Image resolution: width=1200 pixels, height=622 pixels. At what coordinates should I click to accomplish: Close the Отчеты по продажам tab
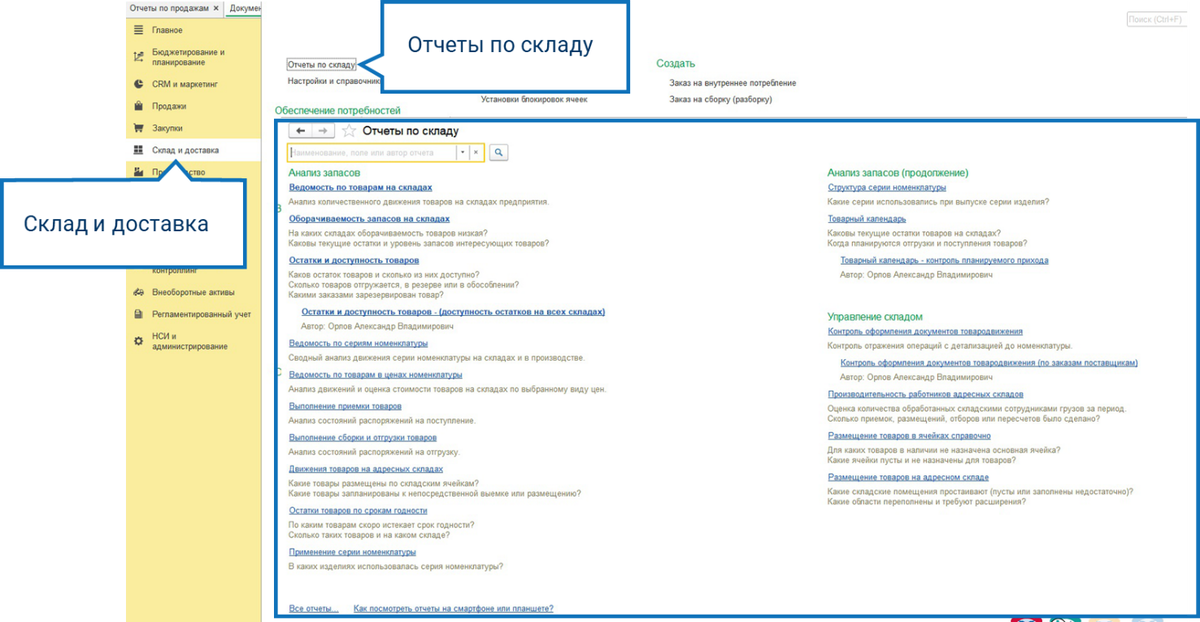216,7
